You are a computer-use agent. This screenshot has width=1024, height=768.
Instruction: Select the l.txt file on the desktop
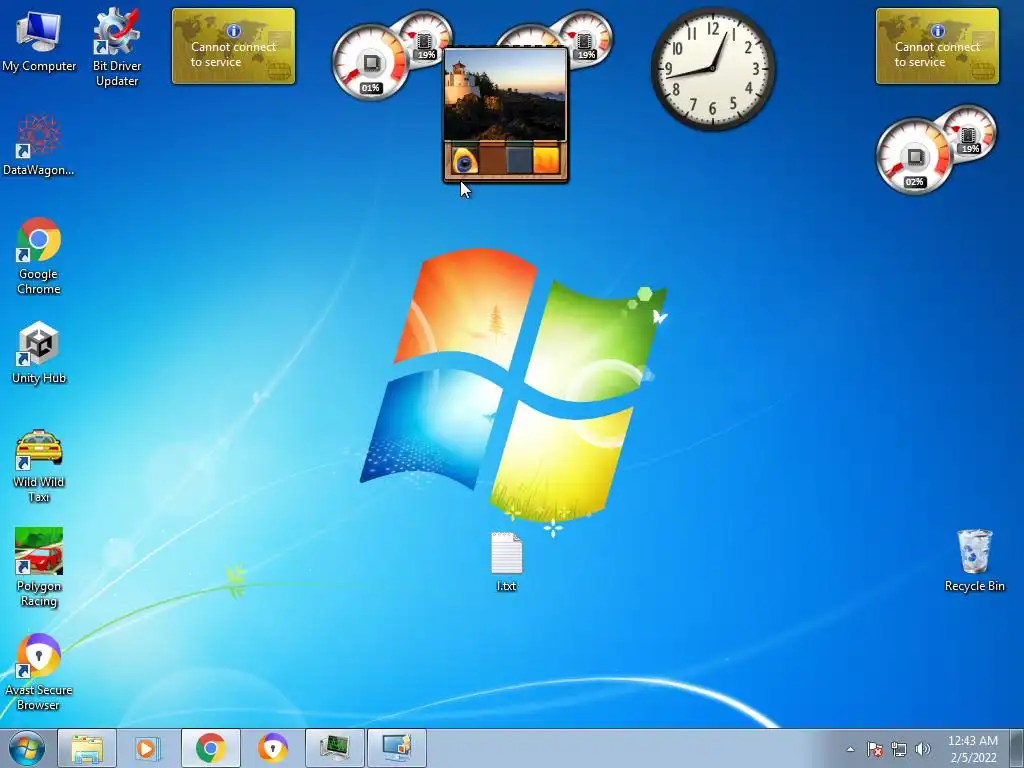point(506,562)
